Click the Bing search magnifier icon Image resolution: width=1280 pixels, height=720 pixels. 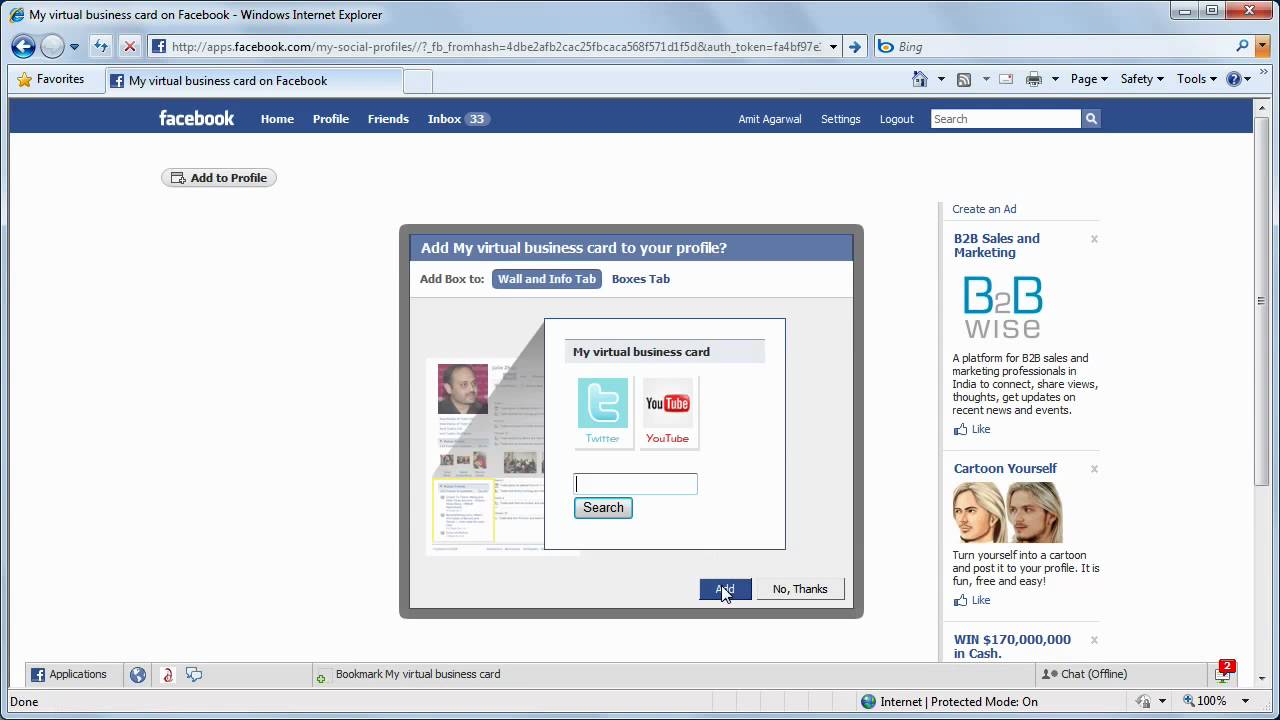[1243, 46]
